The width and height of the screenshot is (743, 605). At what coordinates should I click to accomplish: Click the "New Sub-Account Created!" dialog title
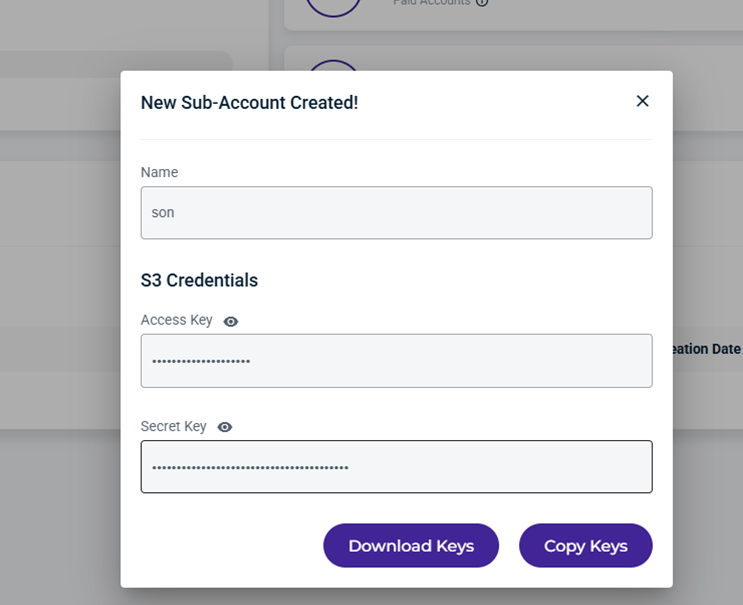[249, 102]
